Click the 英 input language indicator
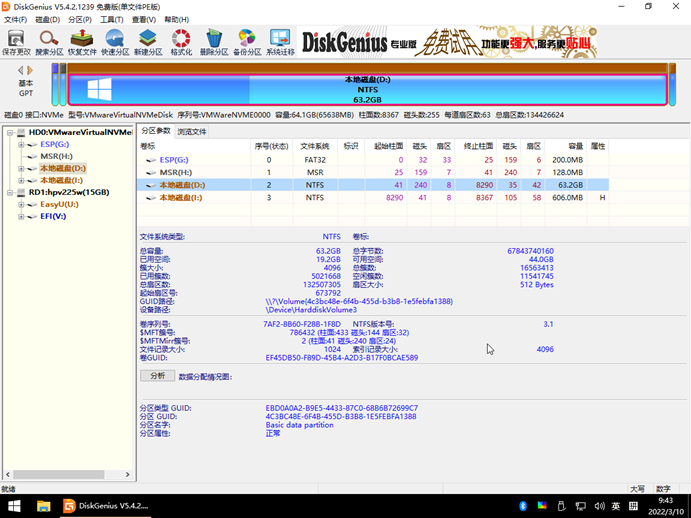 616,506
